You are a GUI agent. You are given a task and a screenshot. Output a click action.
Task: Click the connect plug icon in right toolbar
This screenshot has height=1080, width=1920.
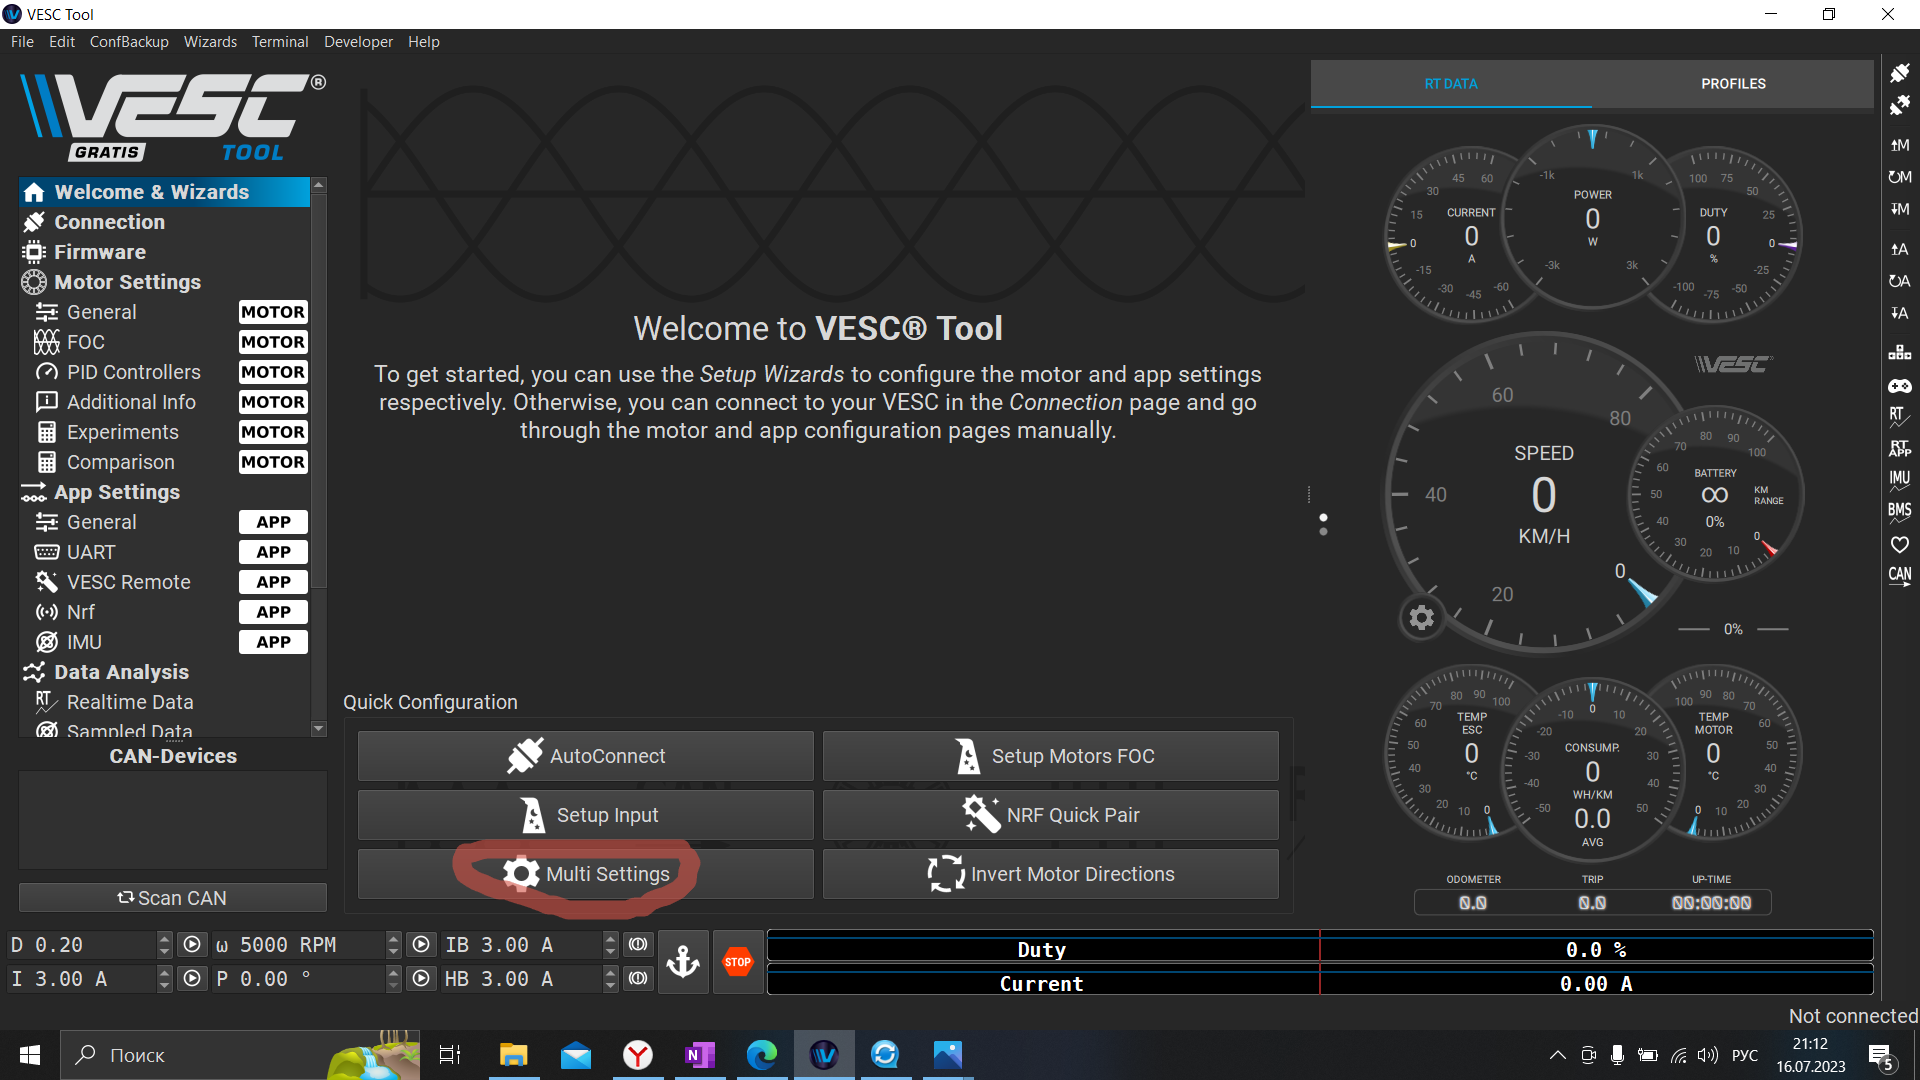pos(1899,73)
